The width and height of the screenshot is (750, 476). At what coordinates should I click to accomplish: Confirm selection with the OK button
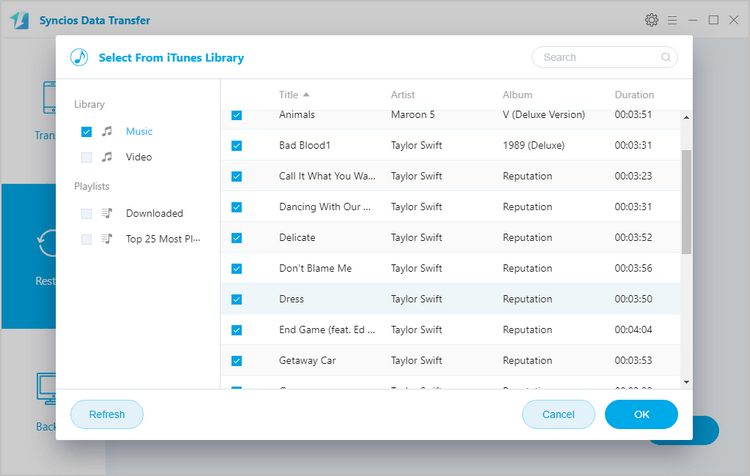tap(641, 414)
